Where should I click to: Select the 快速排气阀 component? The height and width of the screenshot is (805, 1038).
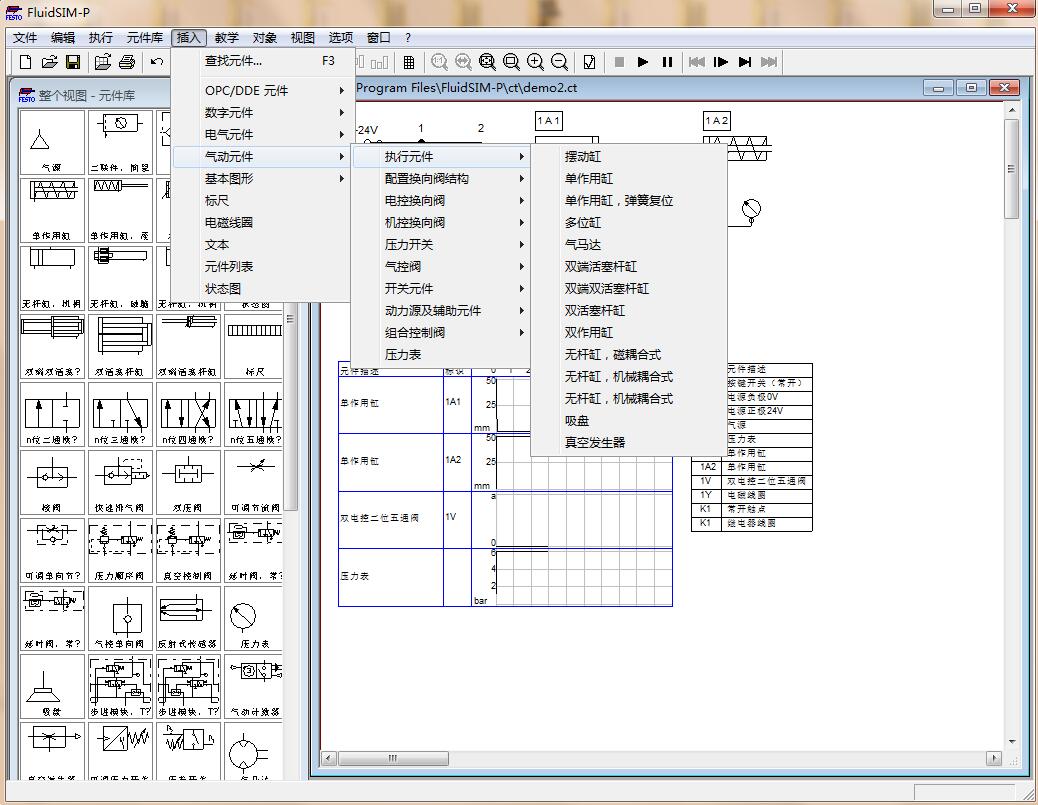(120, 483)
